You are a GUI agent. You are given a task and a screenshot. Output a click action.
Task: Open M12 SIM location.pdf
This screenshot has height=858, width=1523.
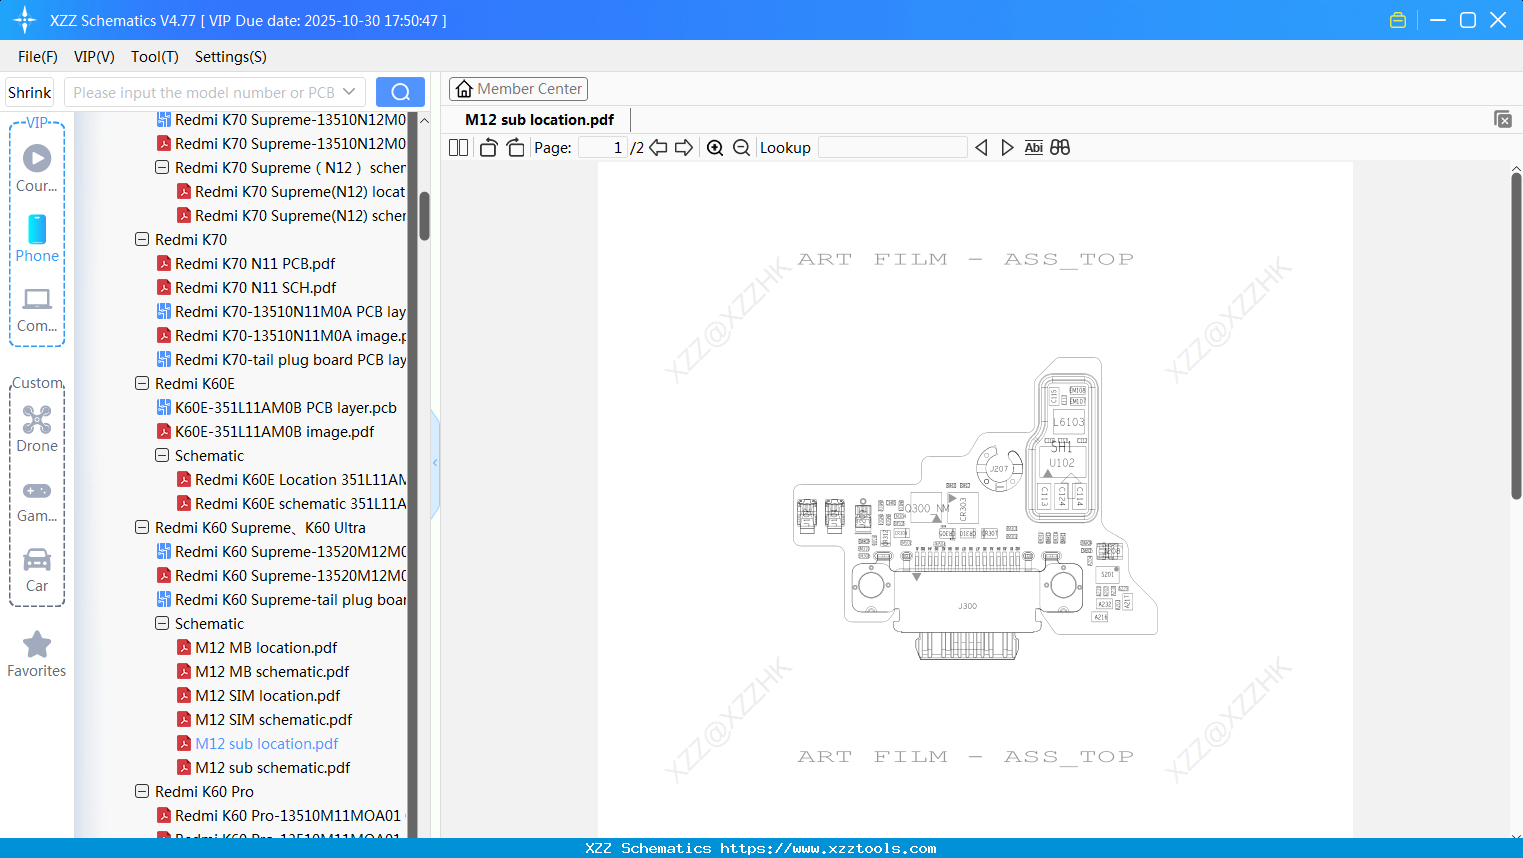[x=268, y=696]
